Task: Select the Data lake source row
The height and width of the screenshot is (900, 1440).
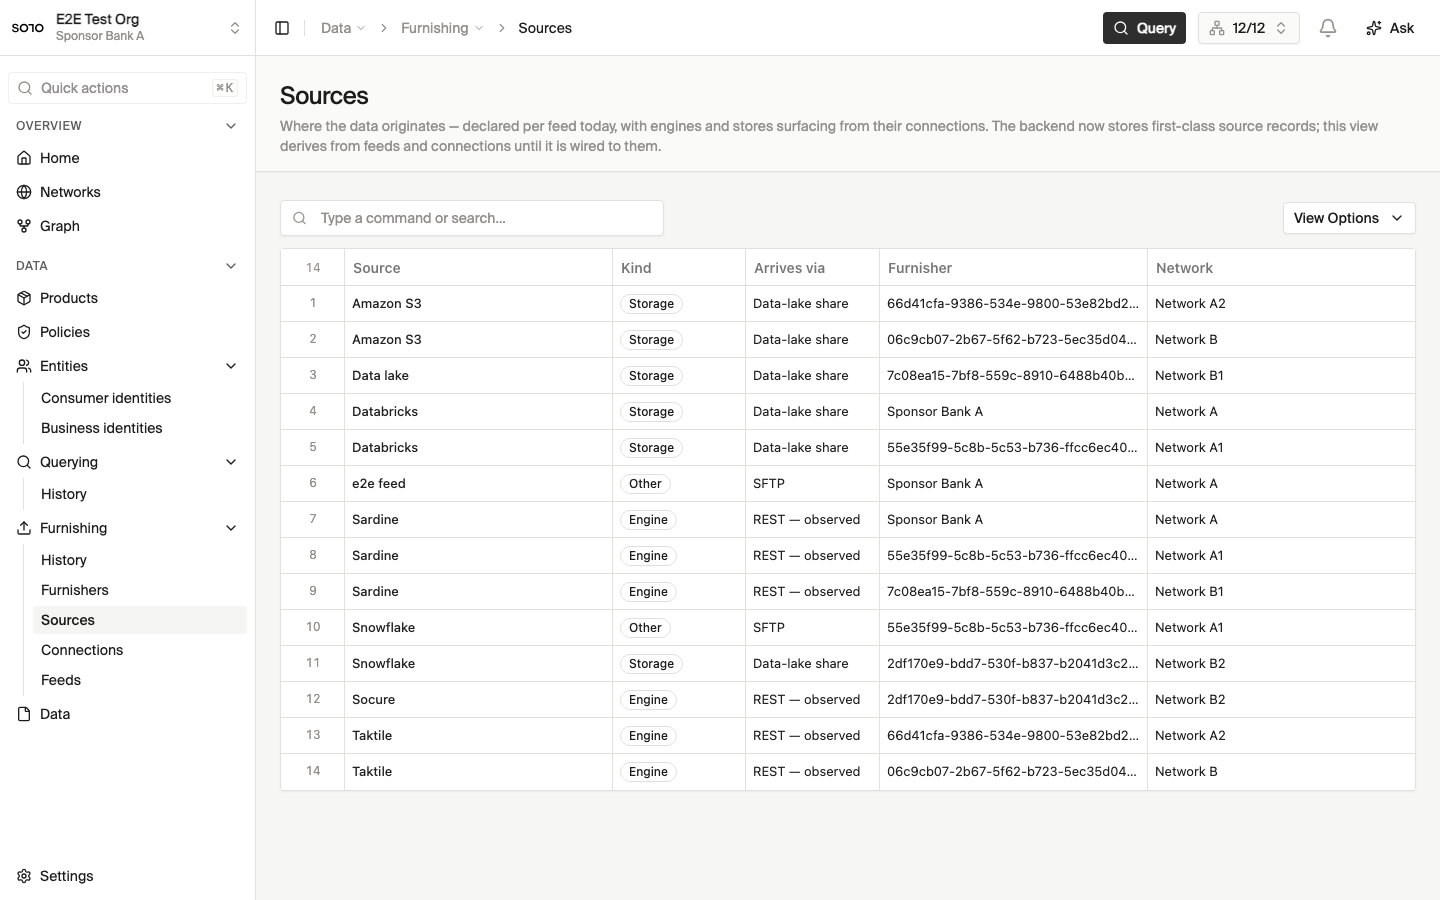Action: pos(848,376)
